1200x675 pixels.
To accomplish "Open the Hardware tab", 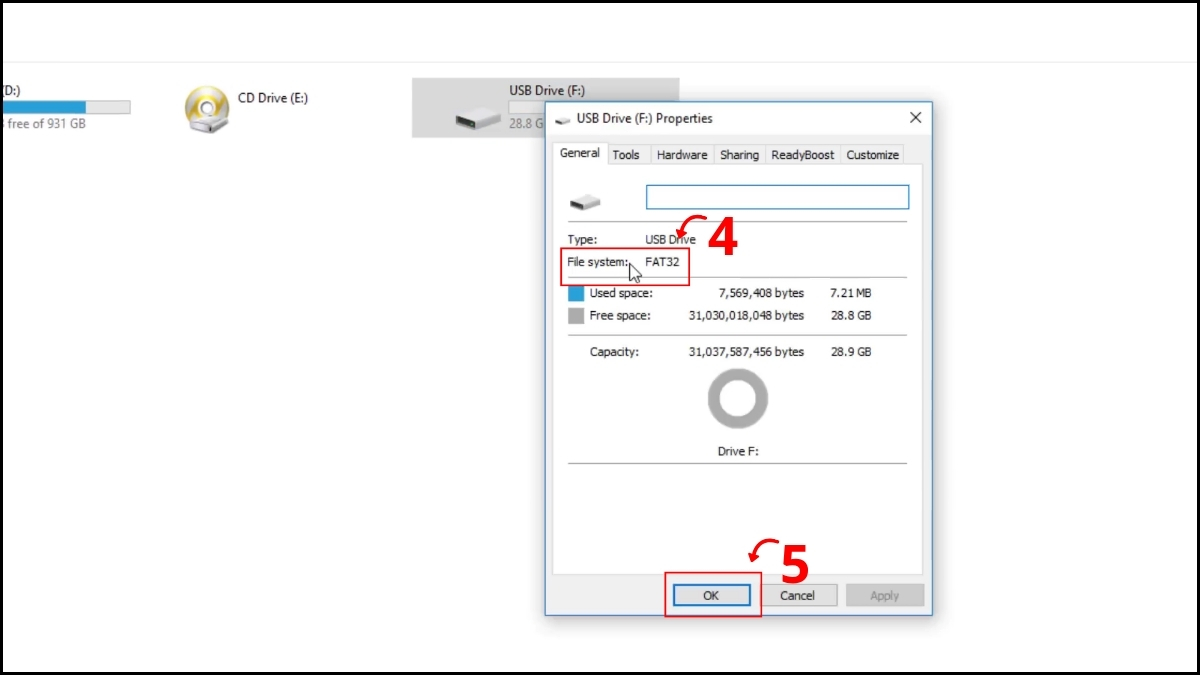I will [x=682, y=155].
